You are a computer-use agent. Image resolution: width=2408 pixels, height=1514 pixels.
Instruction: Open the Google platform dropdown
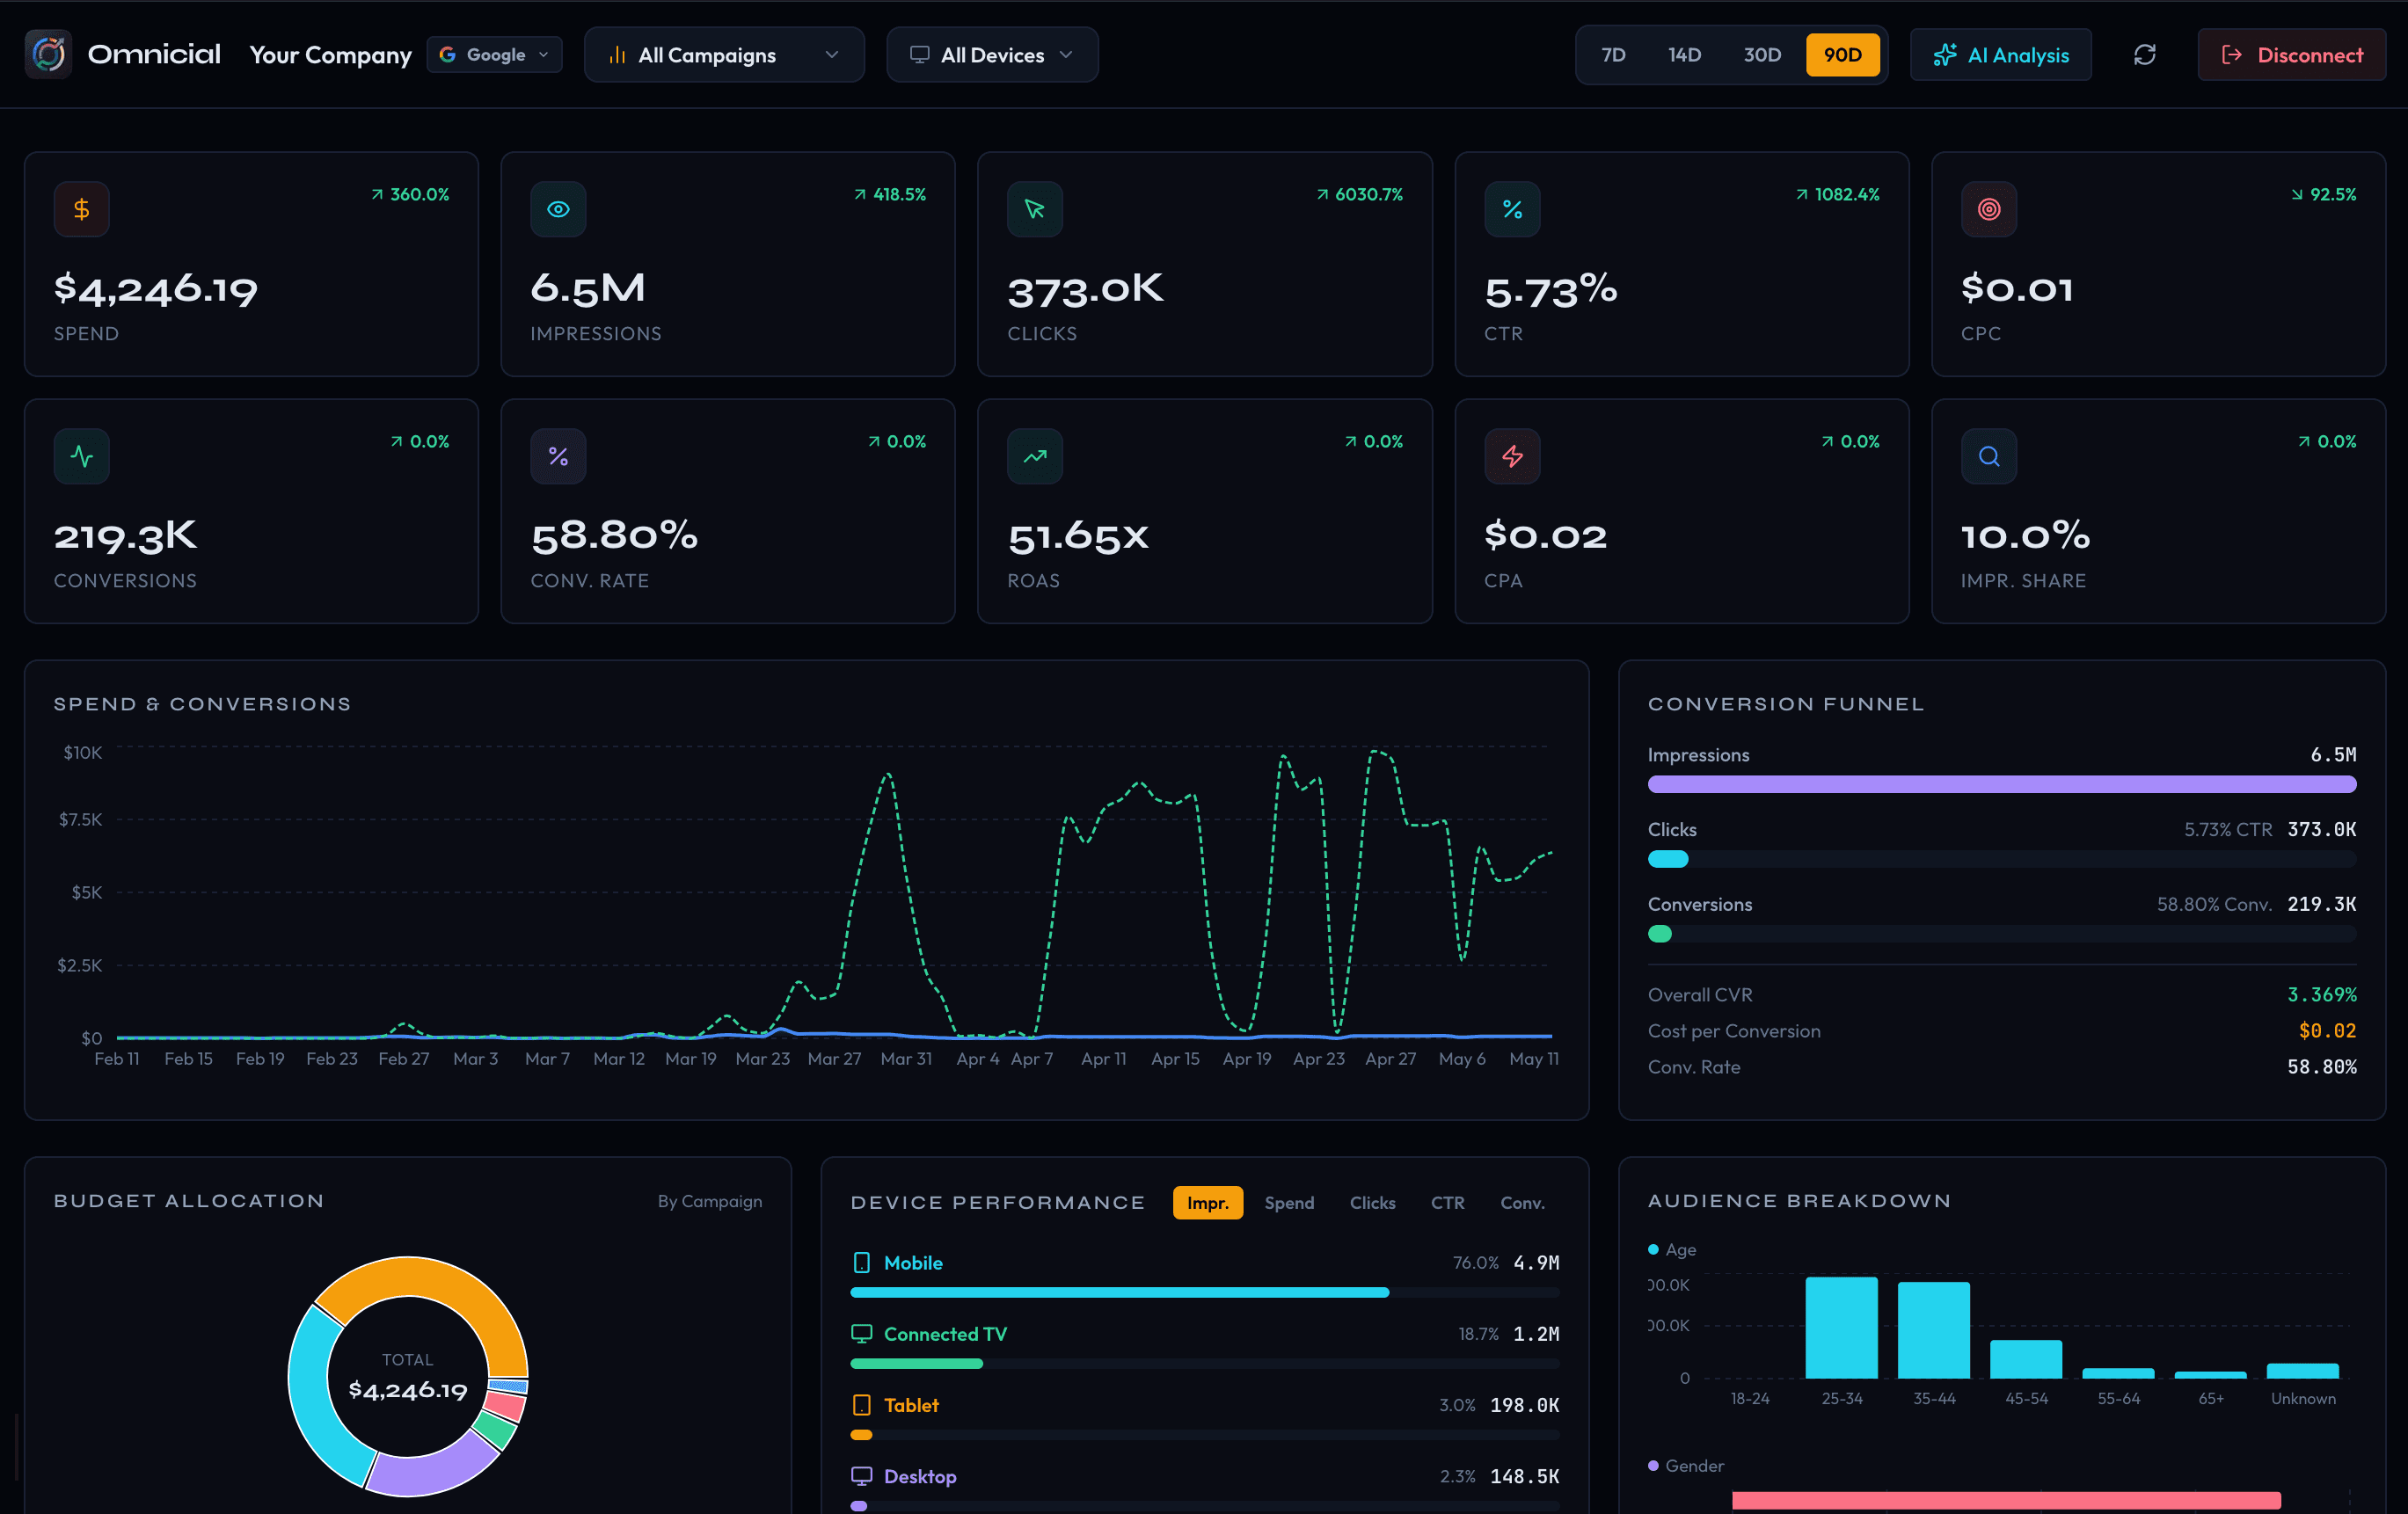(x=494, y=55)
